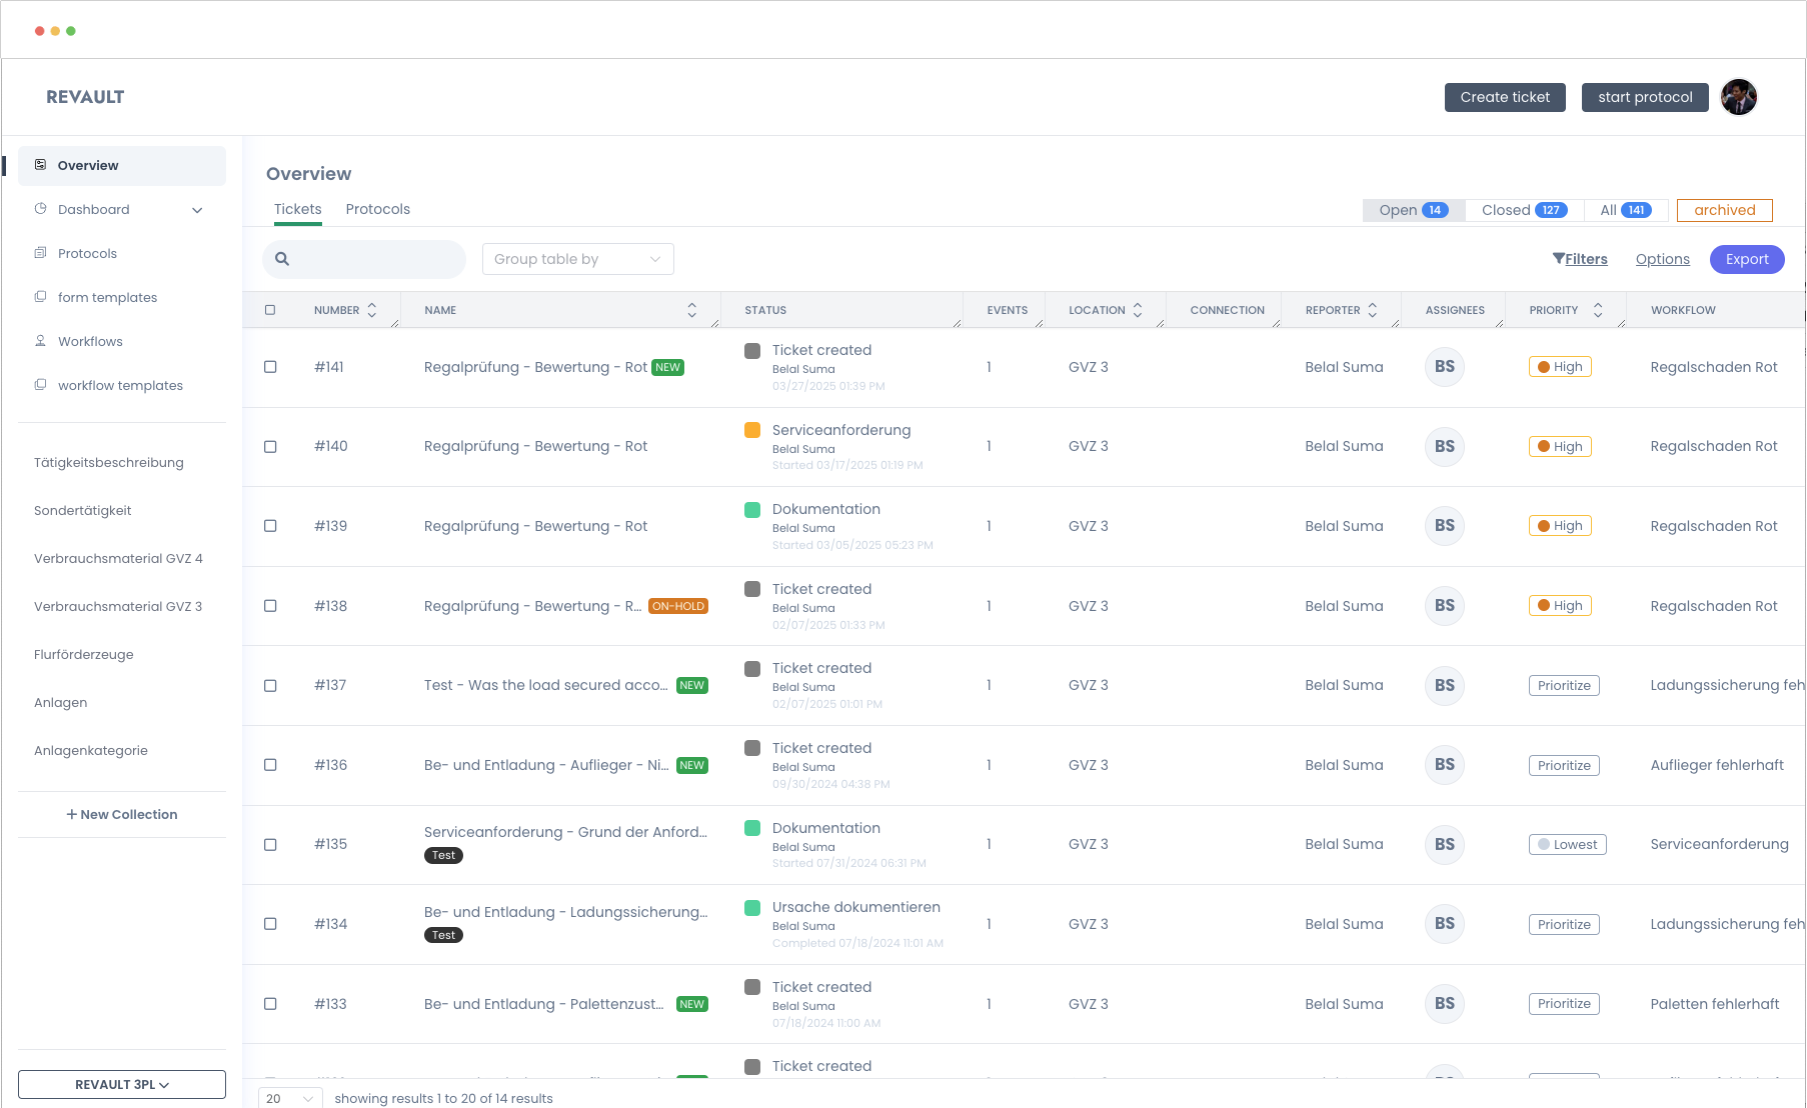The image size is (1807, 1108).
Task: Open the user profile avatar
Action: [x=1738, y=97]
